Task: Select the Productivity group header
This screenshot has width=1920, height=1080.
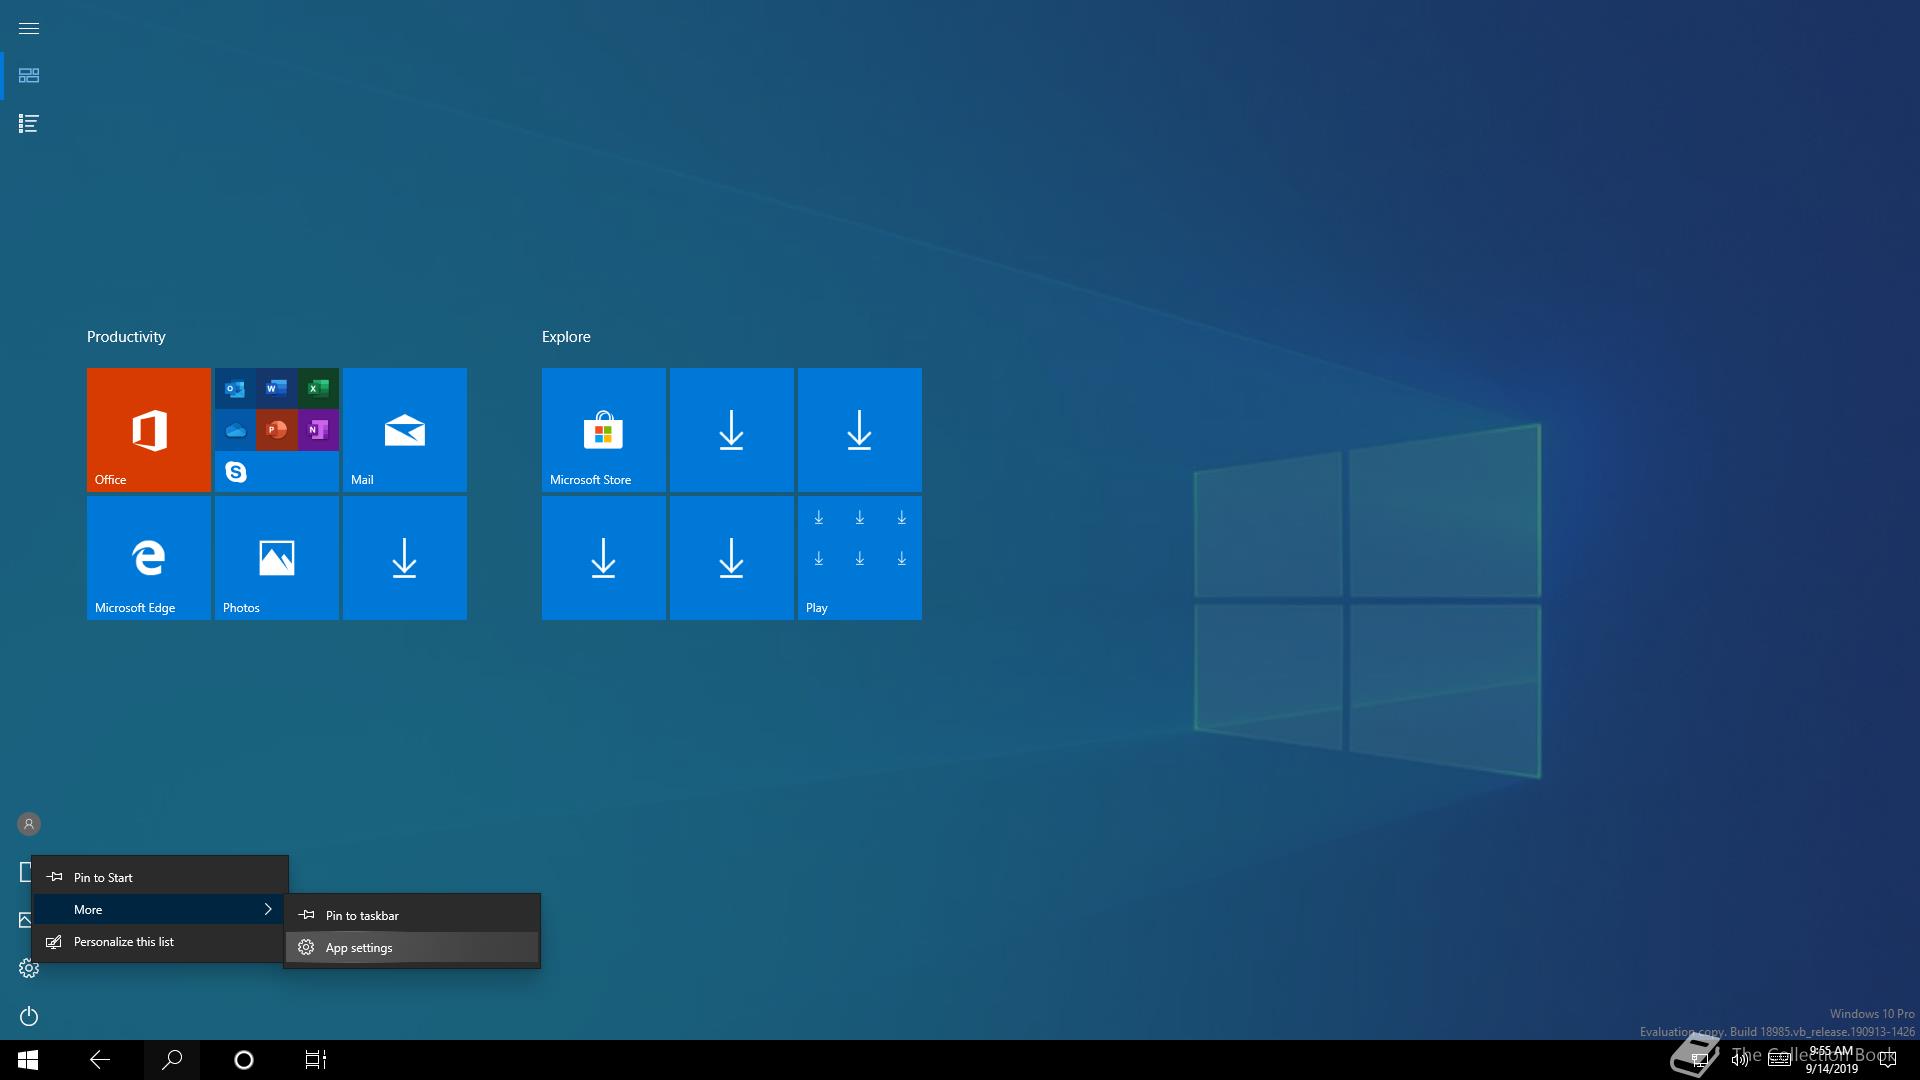Action: 126,337
